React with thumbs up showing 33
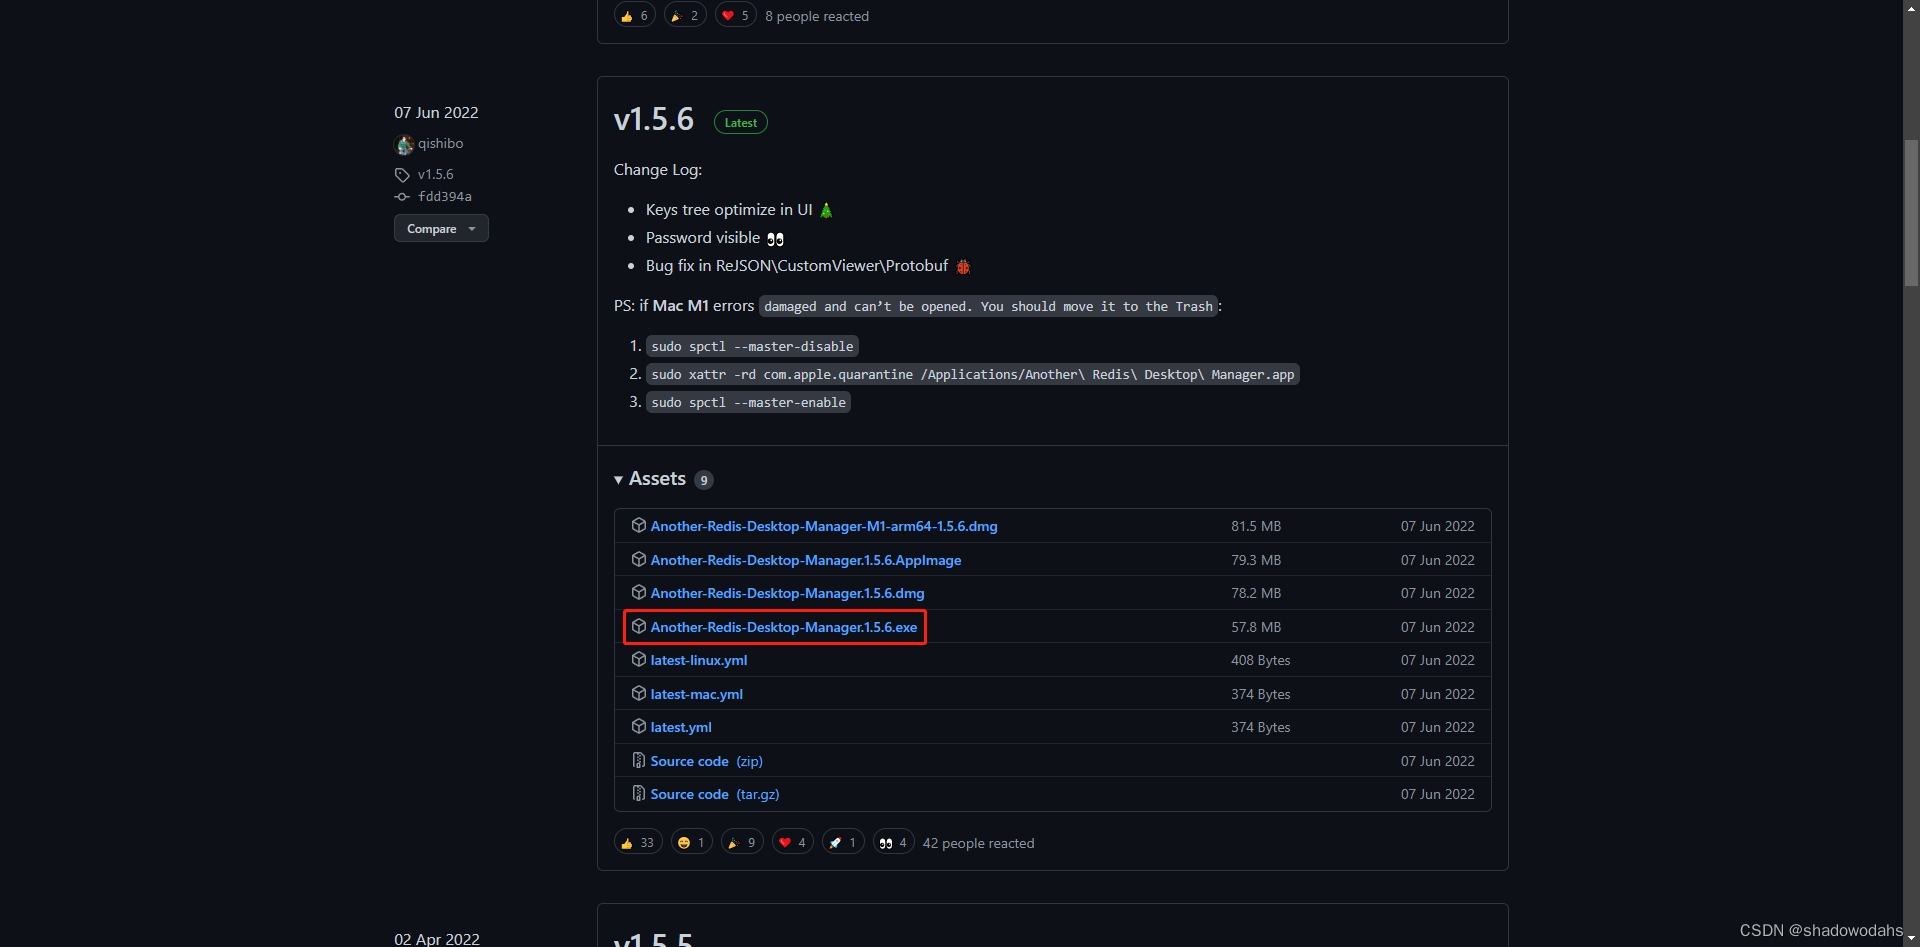Image resolution: width=1920 pixels, height=947 pixels. [638, 842]
